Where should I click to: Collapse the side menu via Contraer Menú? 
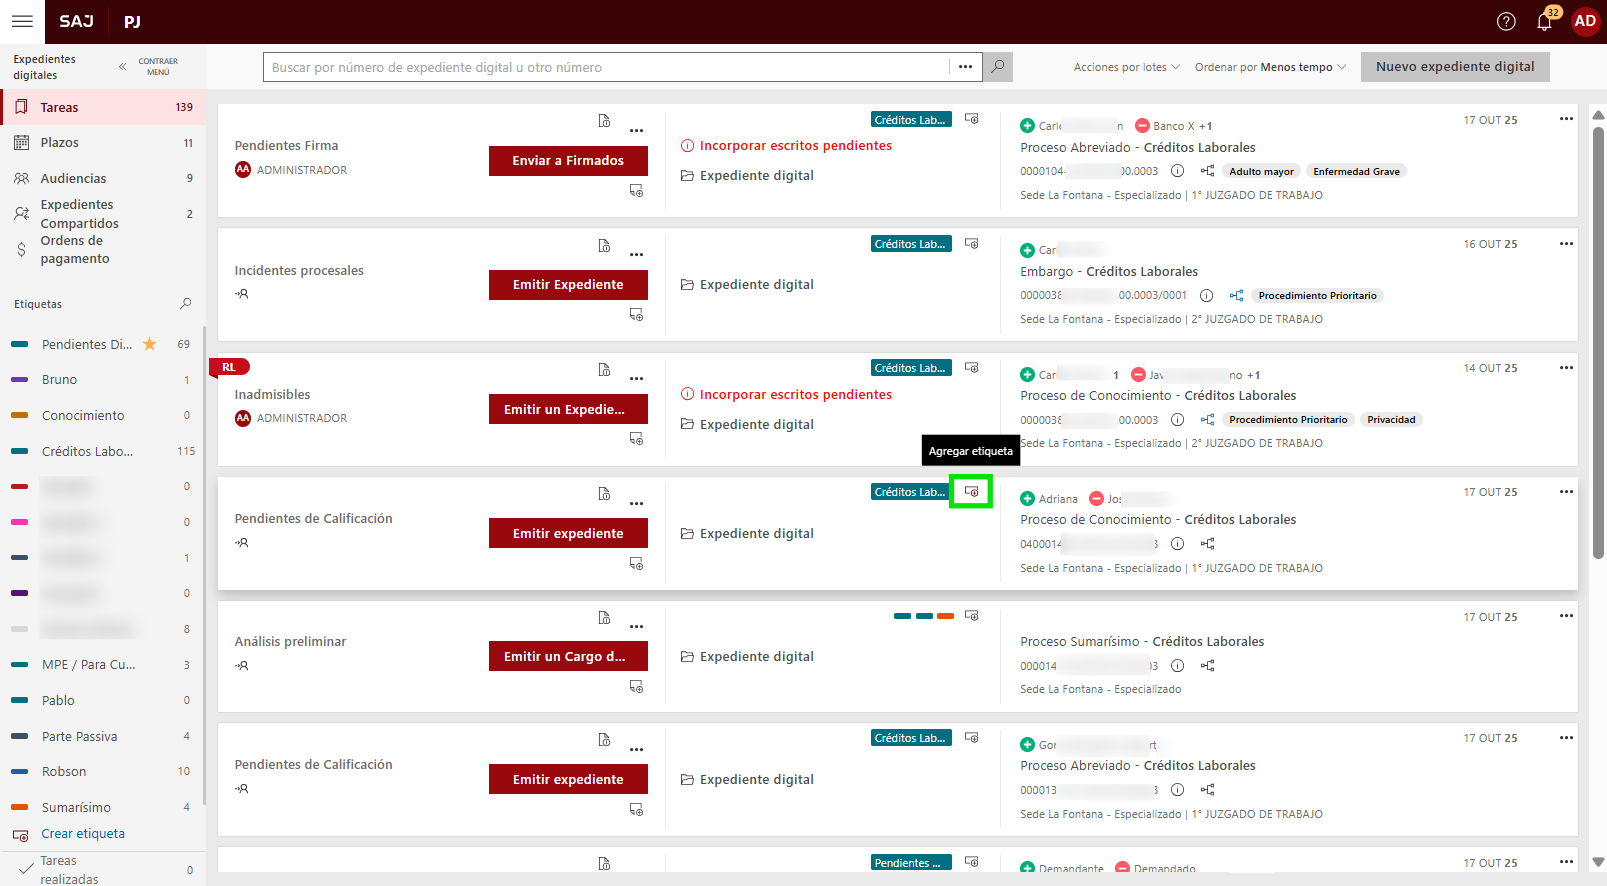coord(149,67)
